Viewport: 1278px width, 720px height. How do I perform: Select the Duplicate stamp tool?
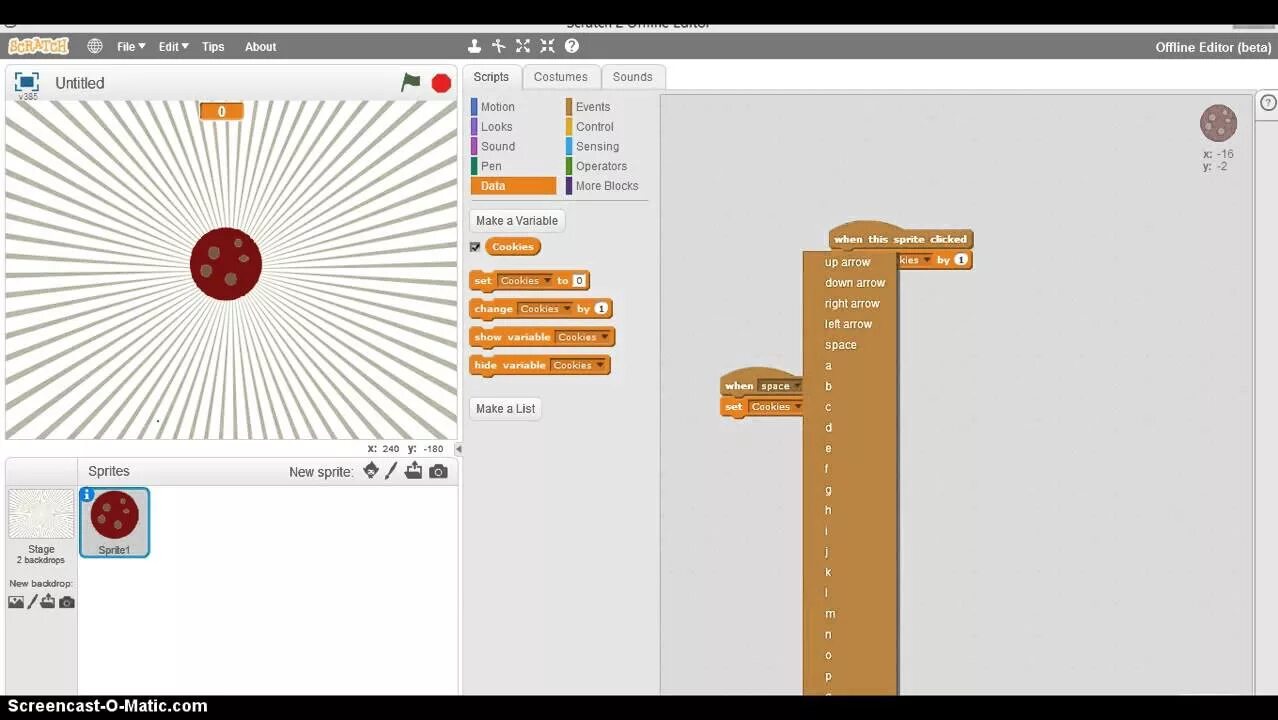pyautogui.click(x=475, y=46)
